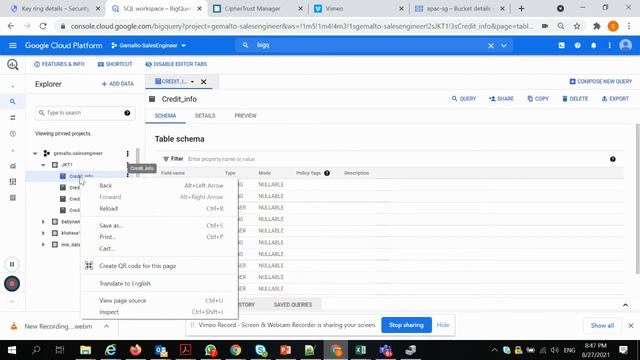Open the header three-dot settings menu

[609, 45]
